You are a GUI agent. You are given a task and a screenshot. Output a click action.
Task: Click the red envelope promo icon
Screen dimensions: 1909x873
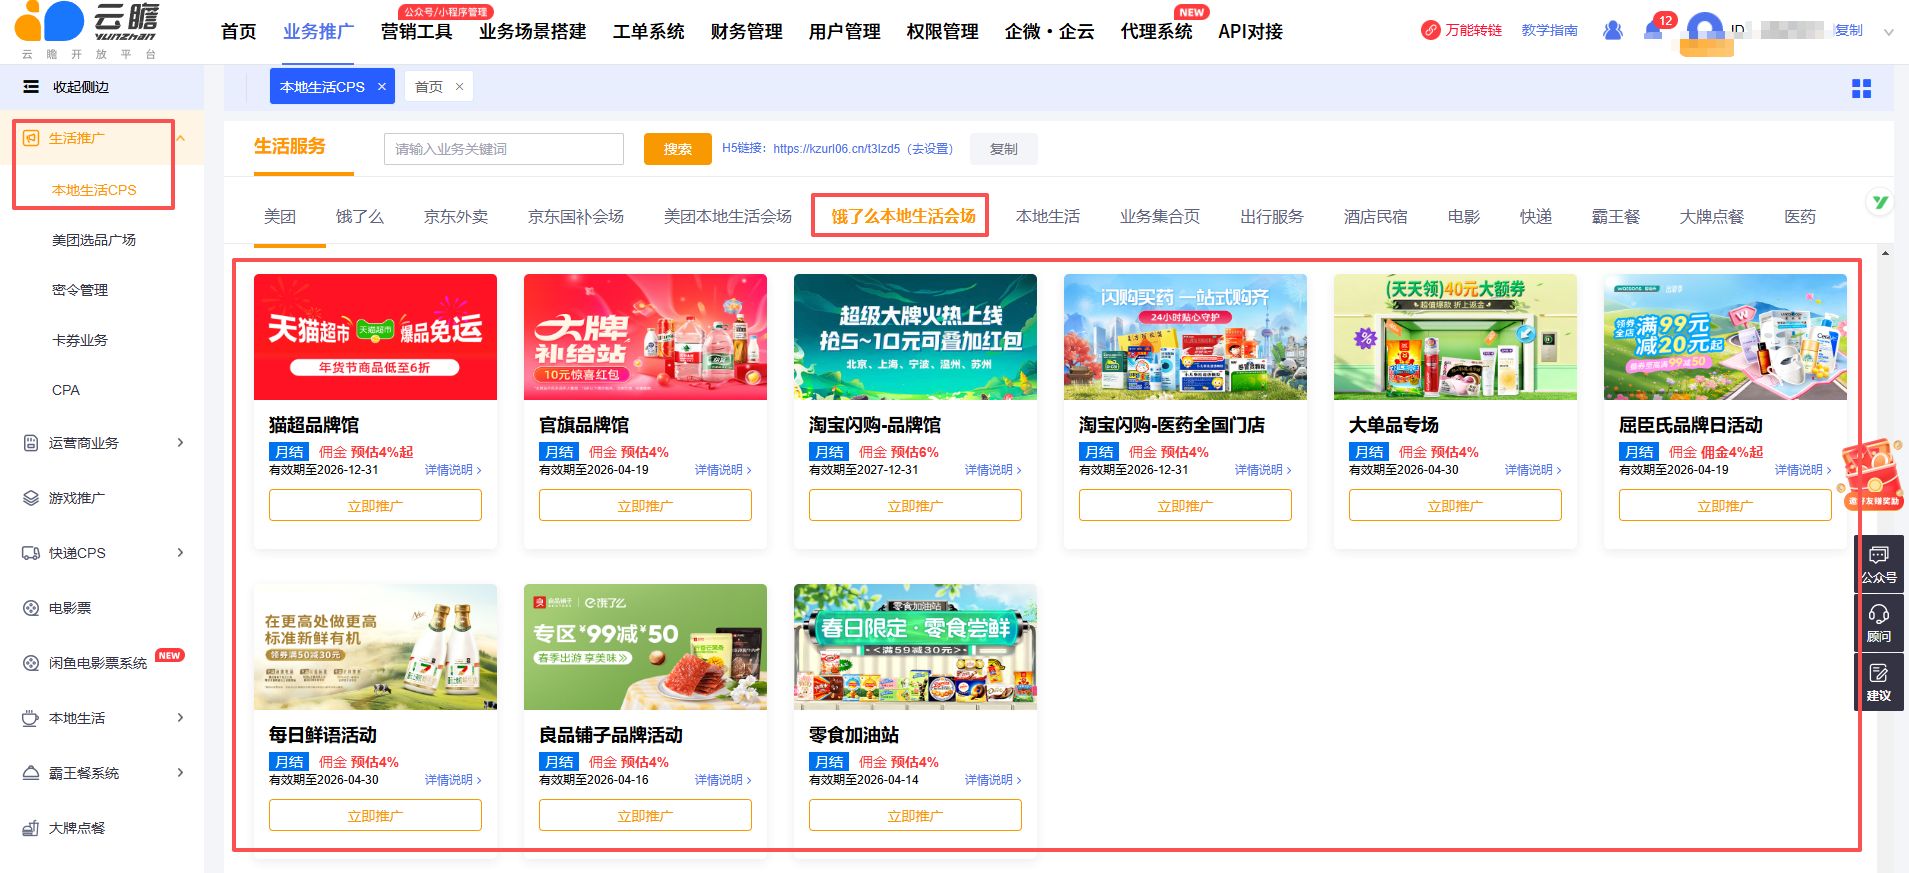click(1870, 473)
